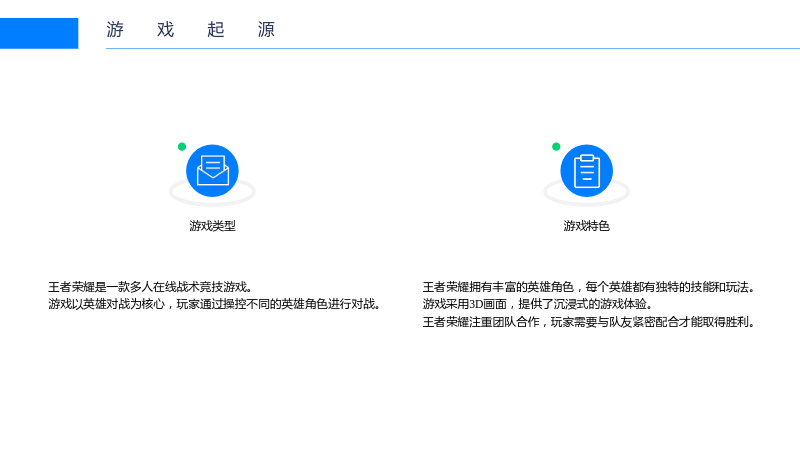Click the 游戏特色 label

click(x=586, y=226)
